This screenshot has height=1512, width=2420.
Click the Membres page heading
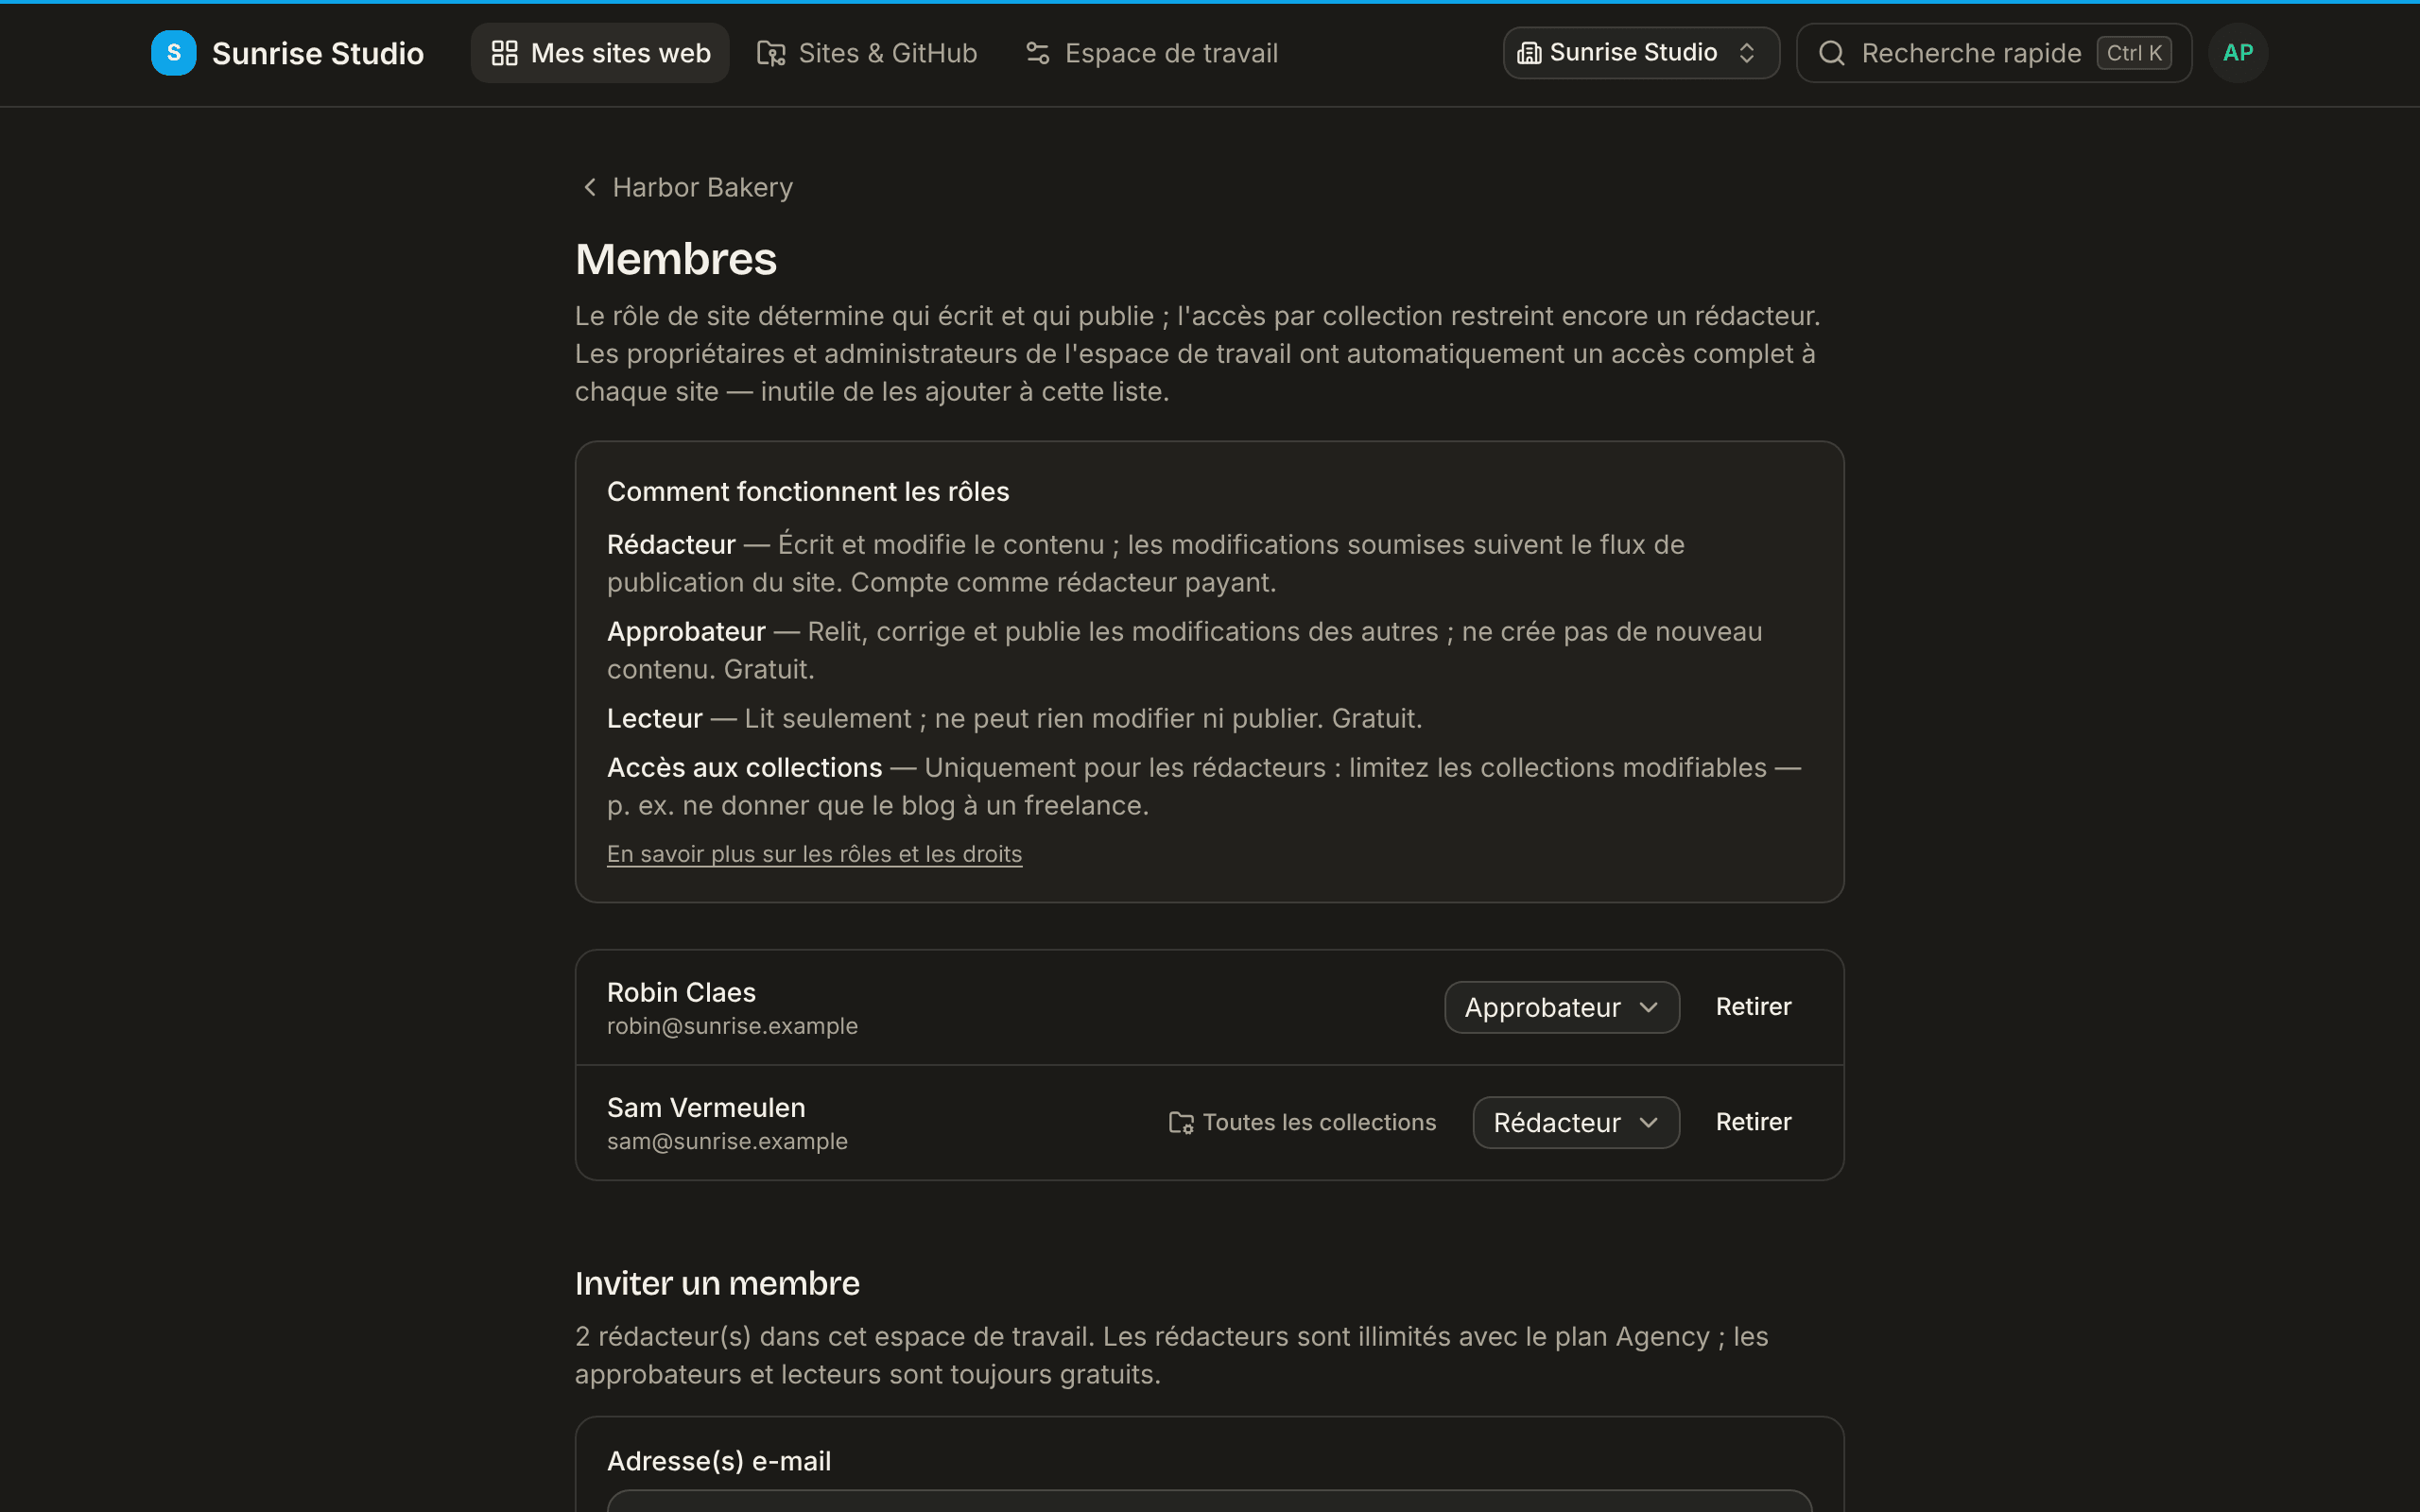coord(676,259)
